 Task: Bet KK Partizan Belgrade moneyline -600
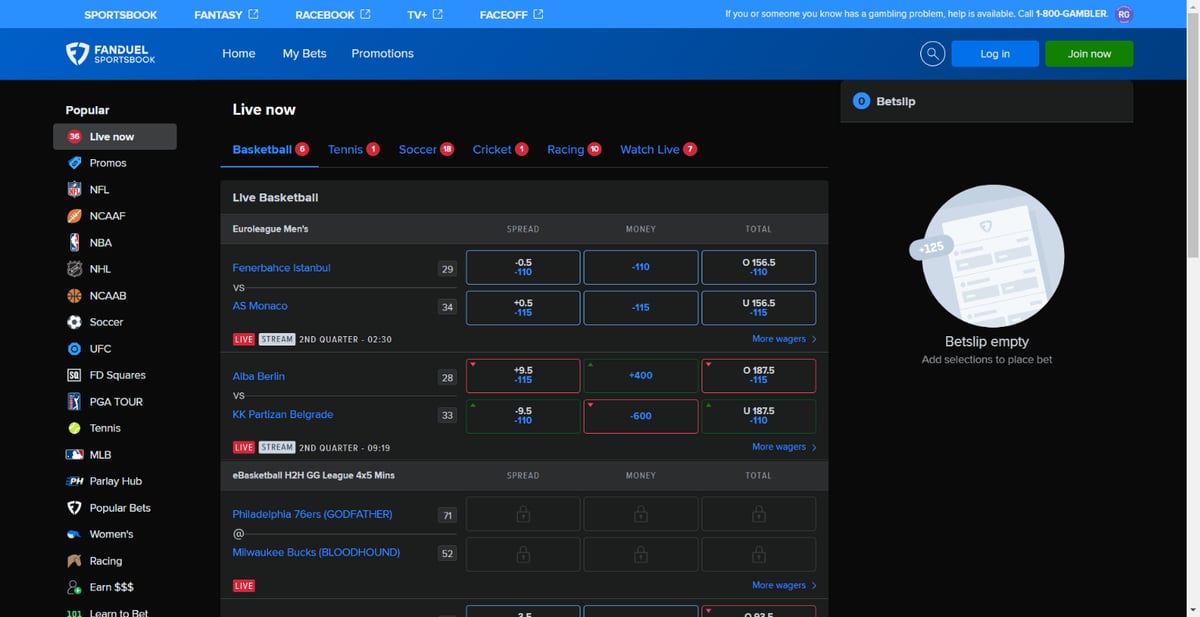click(x=641, y=416)
